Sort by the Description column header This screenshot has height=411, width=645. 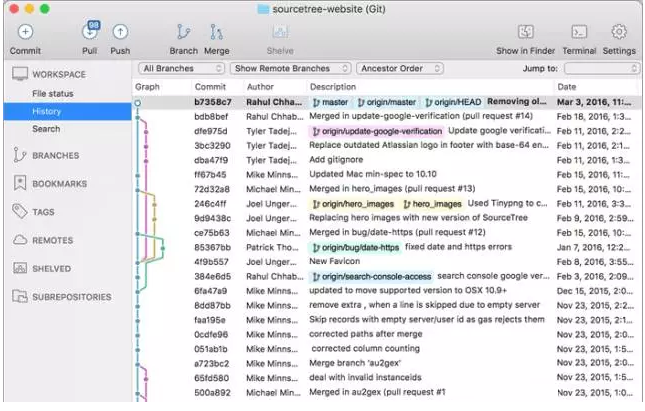click(333, 87)
